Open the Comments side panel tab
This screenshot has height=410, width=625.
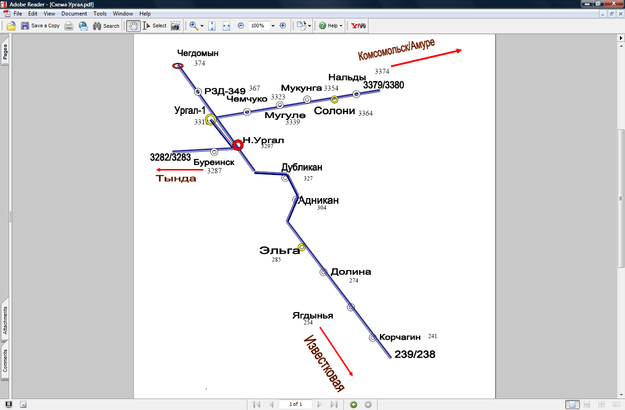5,361
